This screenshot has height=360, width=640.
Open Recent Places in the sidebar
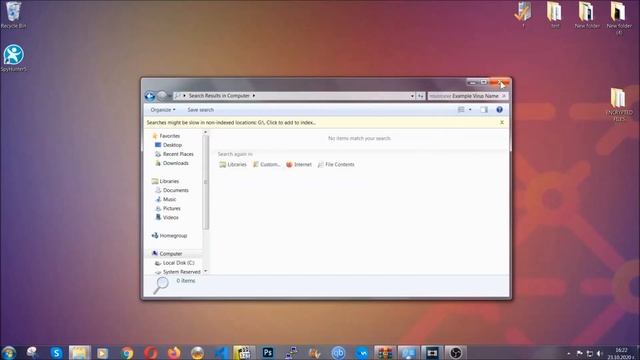(174, 154)
